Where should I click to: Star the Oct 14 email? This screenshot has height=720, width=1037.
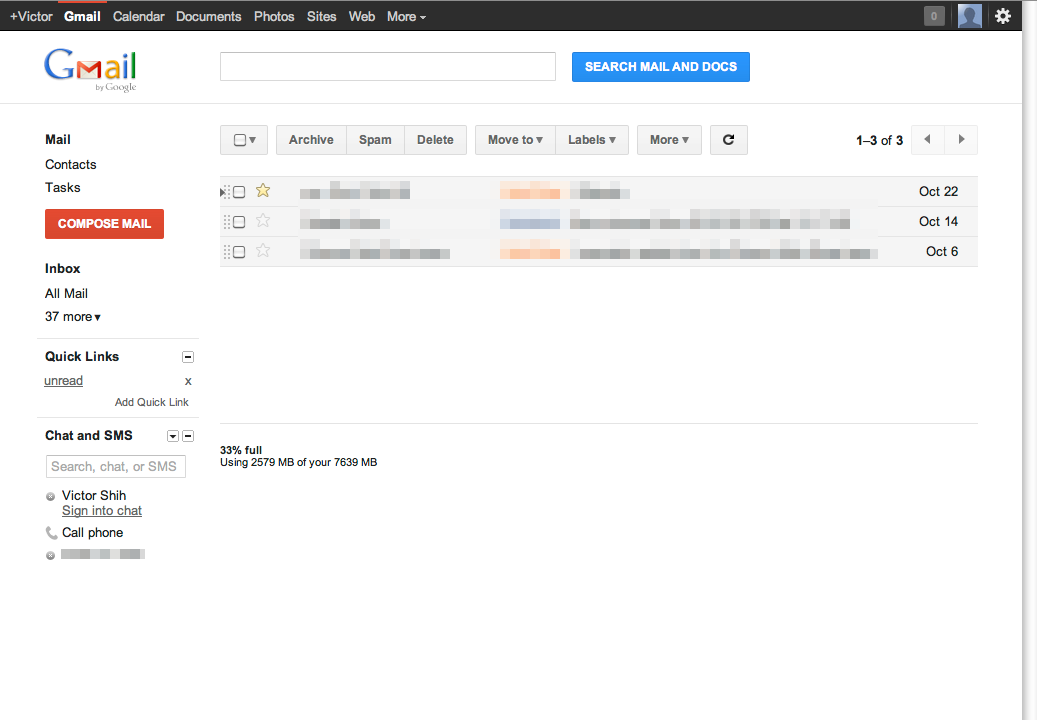[x=263, y=221]
